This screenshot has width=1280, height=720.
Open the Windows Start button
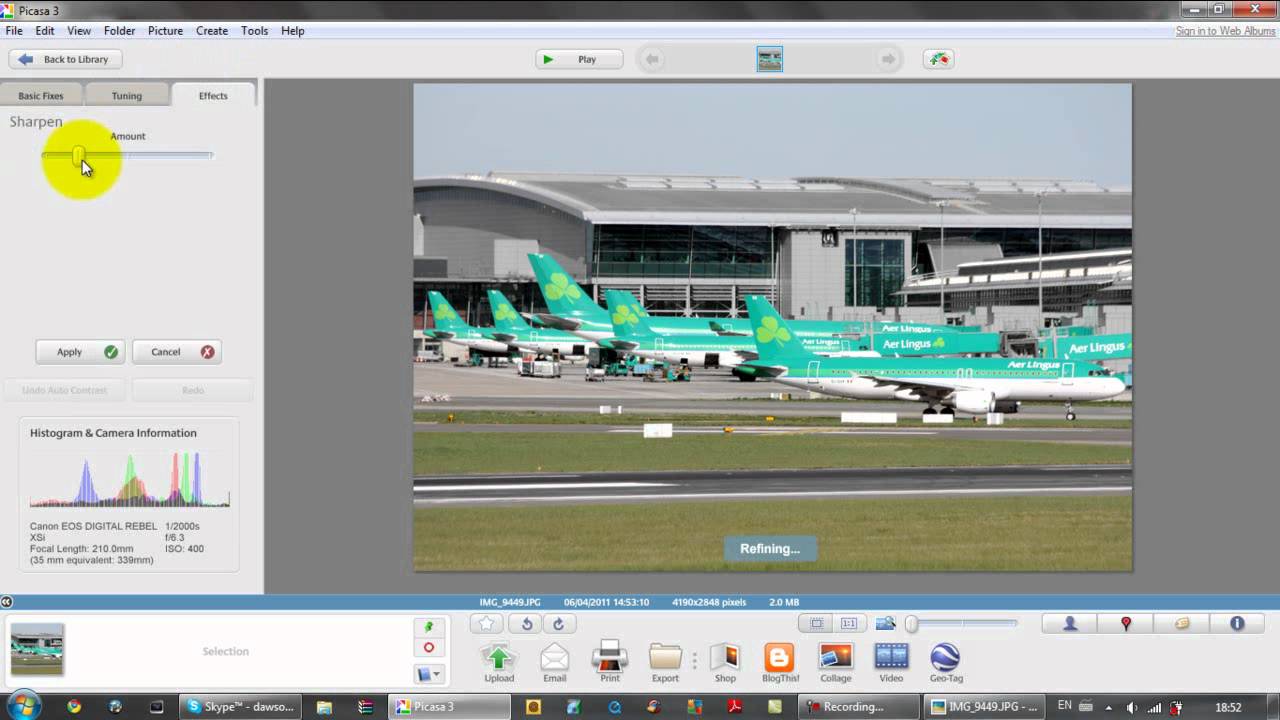coord(22,706)
